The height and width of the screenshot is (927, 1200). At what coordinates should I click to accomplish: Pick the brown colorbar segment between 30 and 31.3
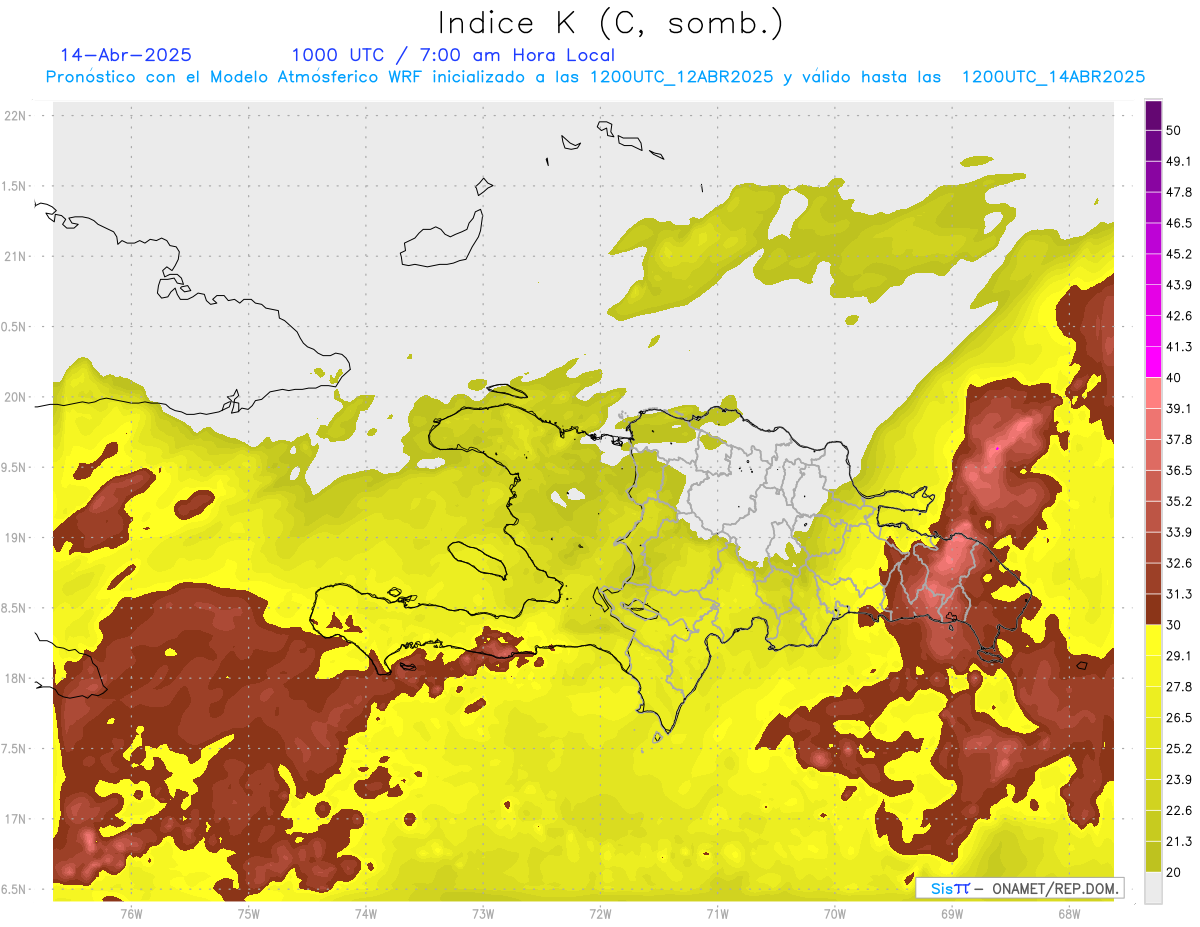pyautogui.click(x=1153, y=610)
